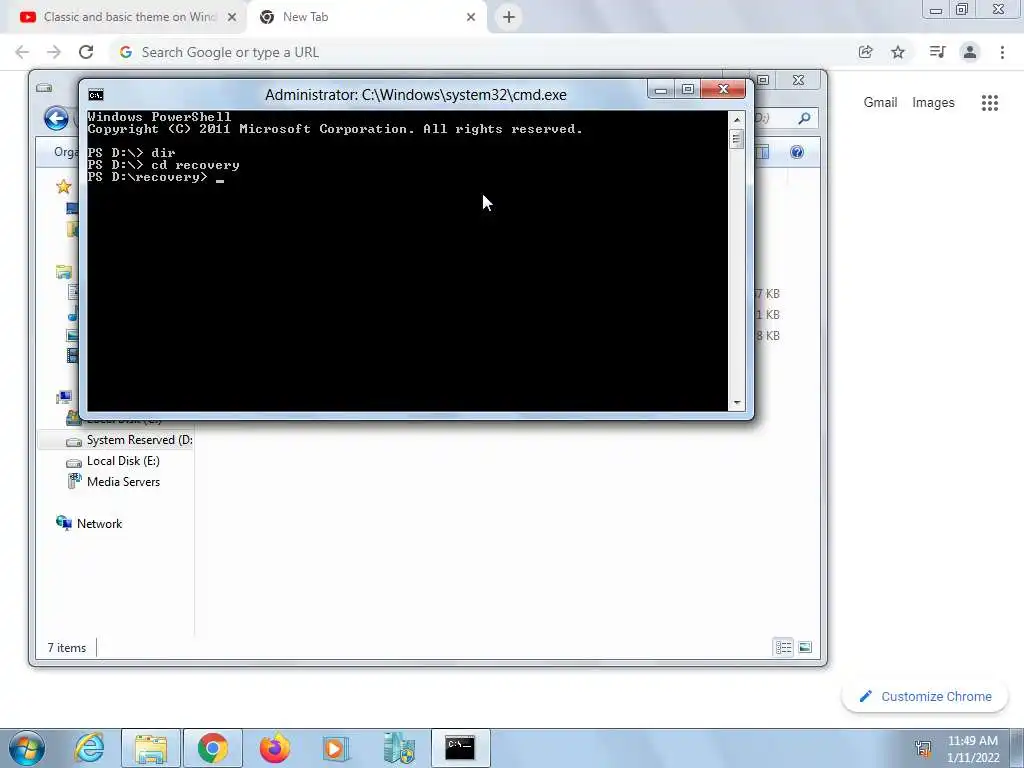Viewport: 1024px width, 768px height.
Task: Click the console scrollbar thumb
Action: pyautogui.click(x=737, y=139)
